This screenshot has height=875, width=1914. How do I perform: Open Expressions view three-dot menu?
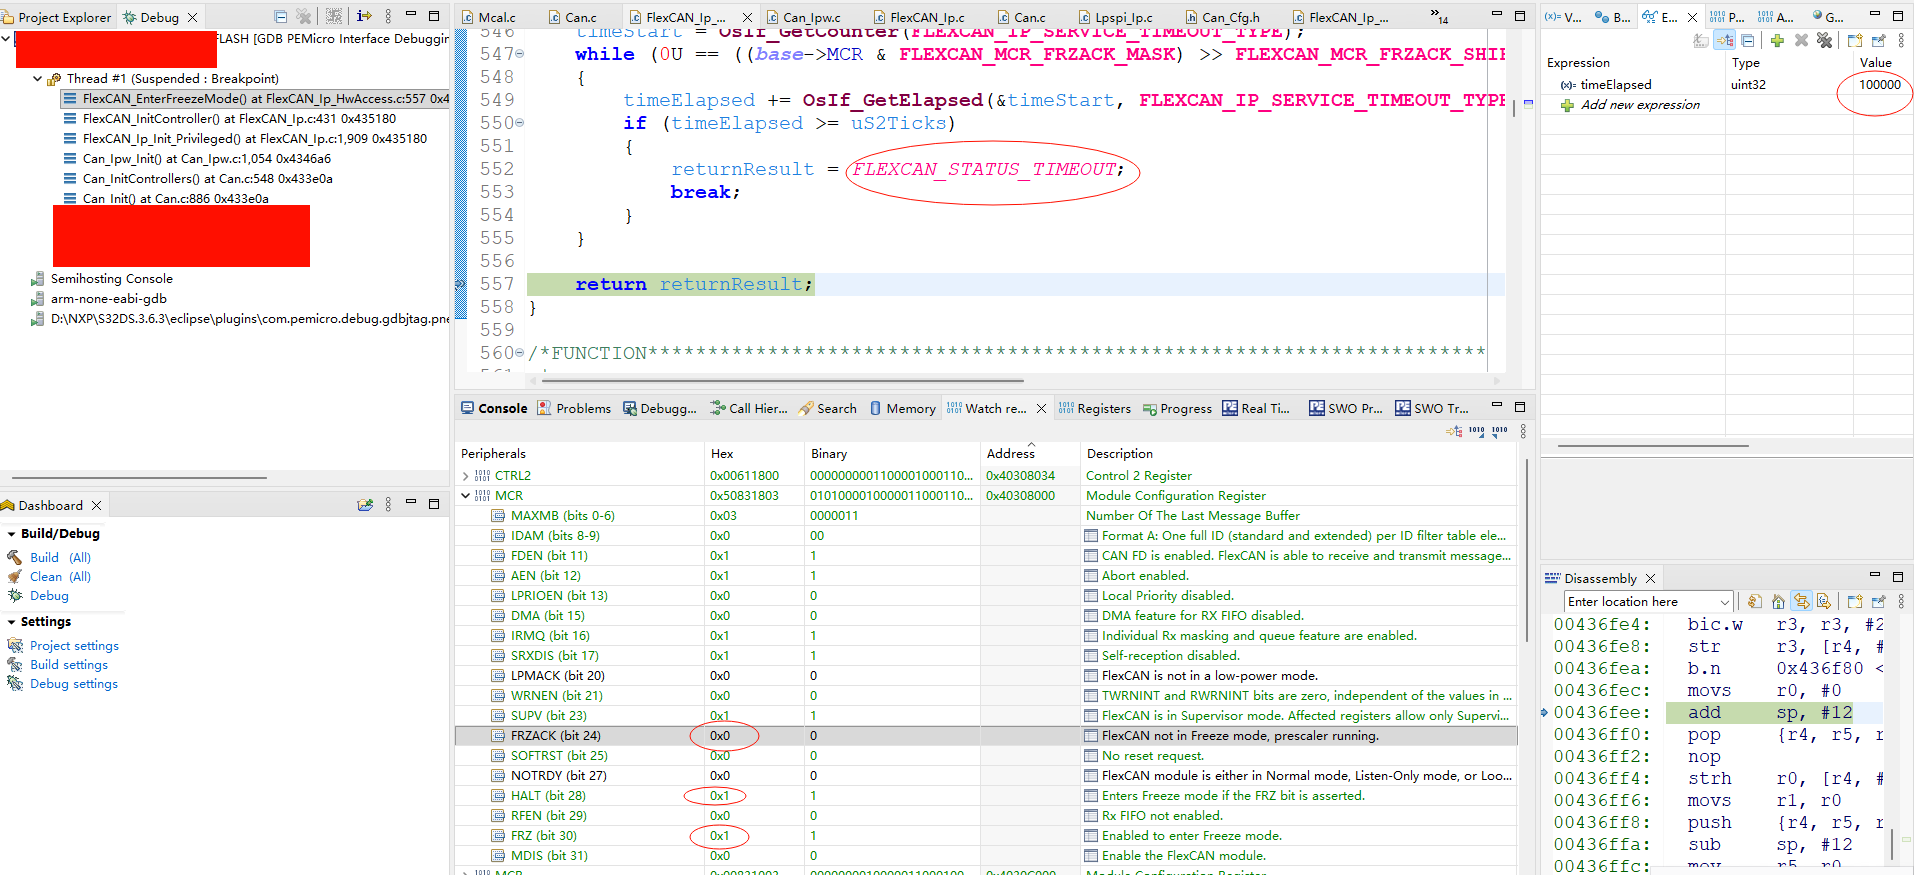click(1901, 40)
